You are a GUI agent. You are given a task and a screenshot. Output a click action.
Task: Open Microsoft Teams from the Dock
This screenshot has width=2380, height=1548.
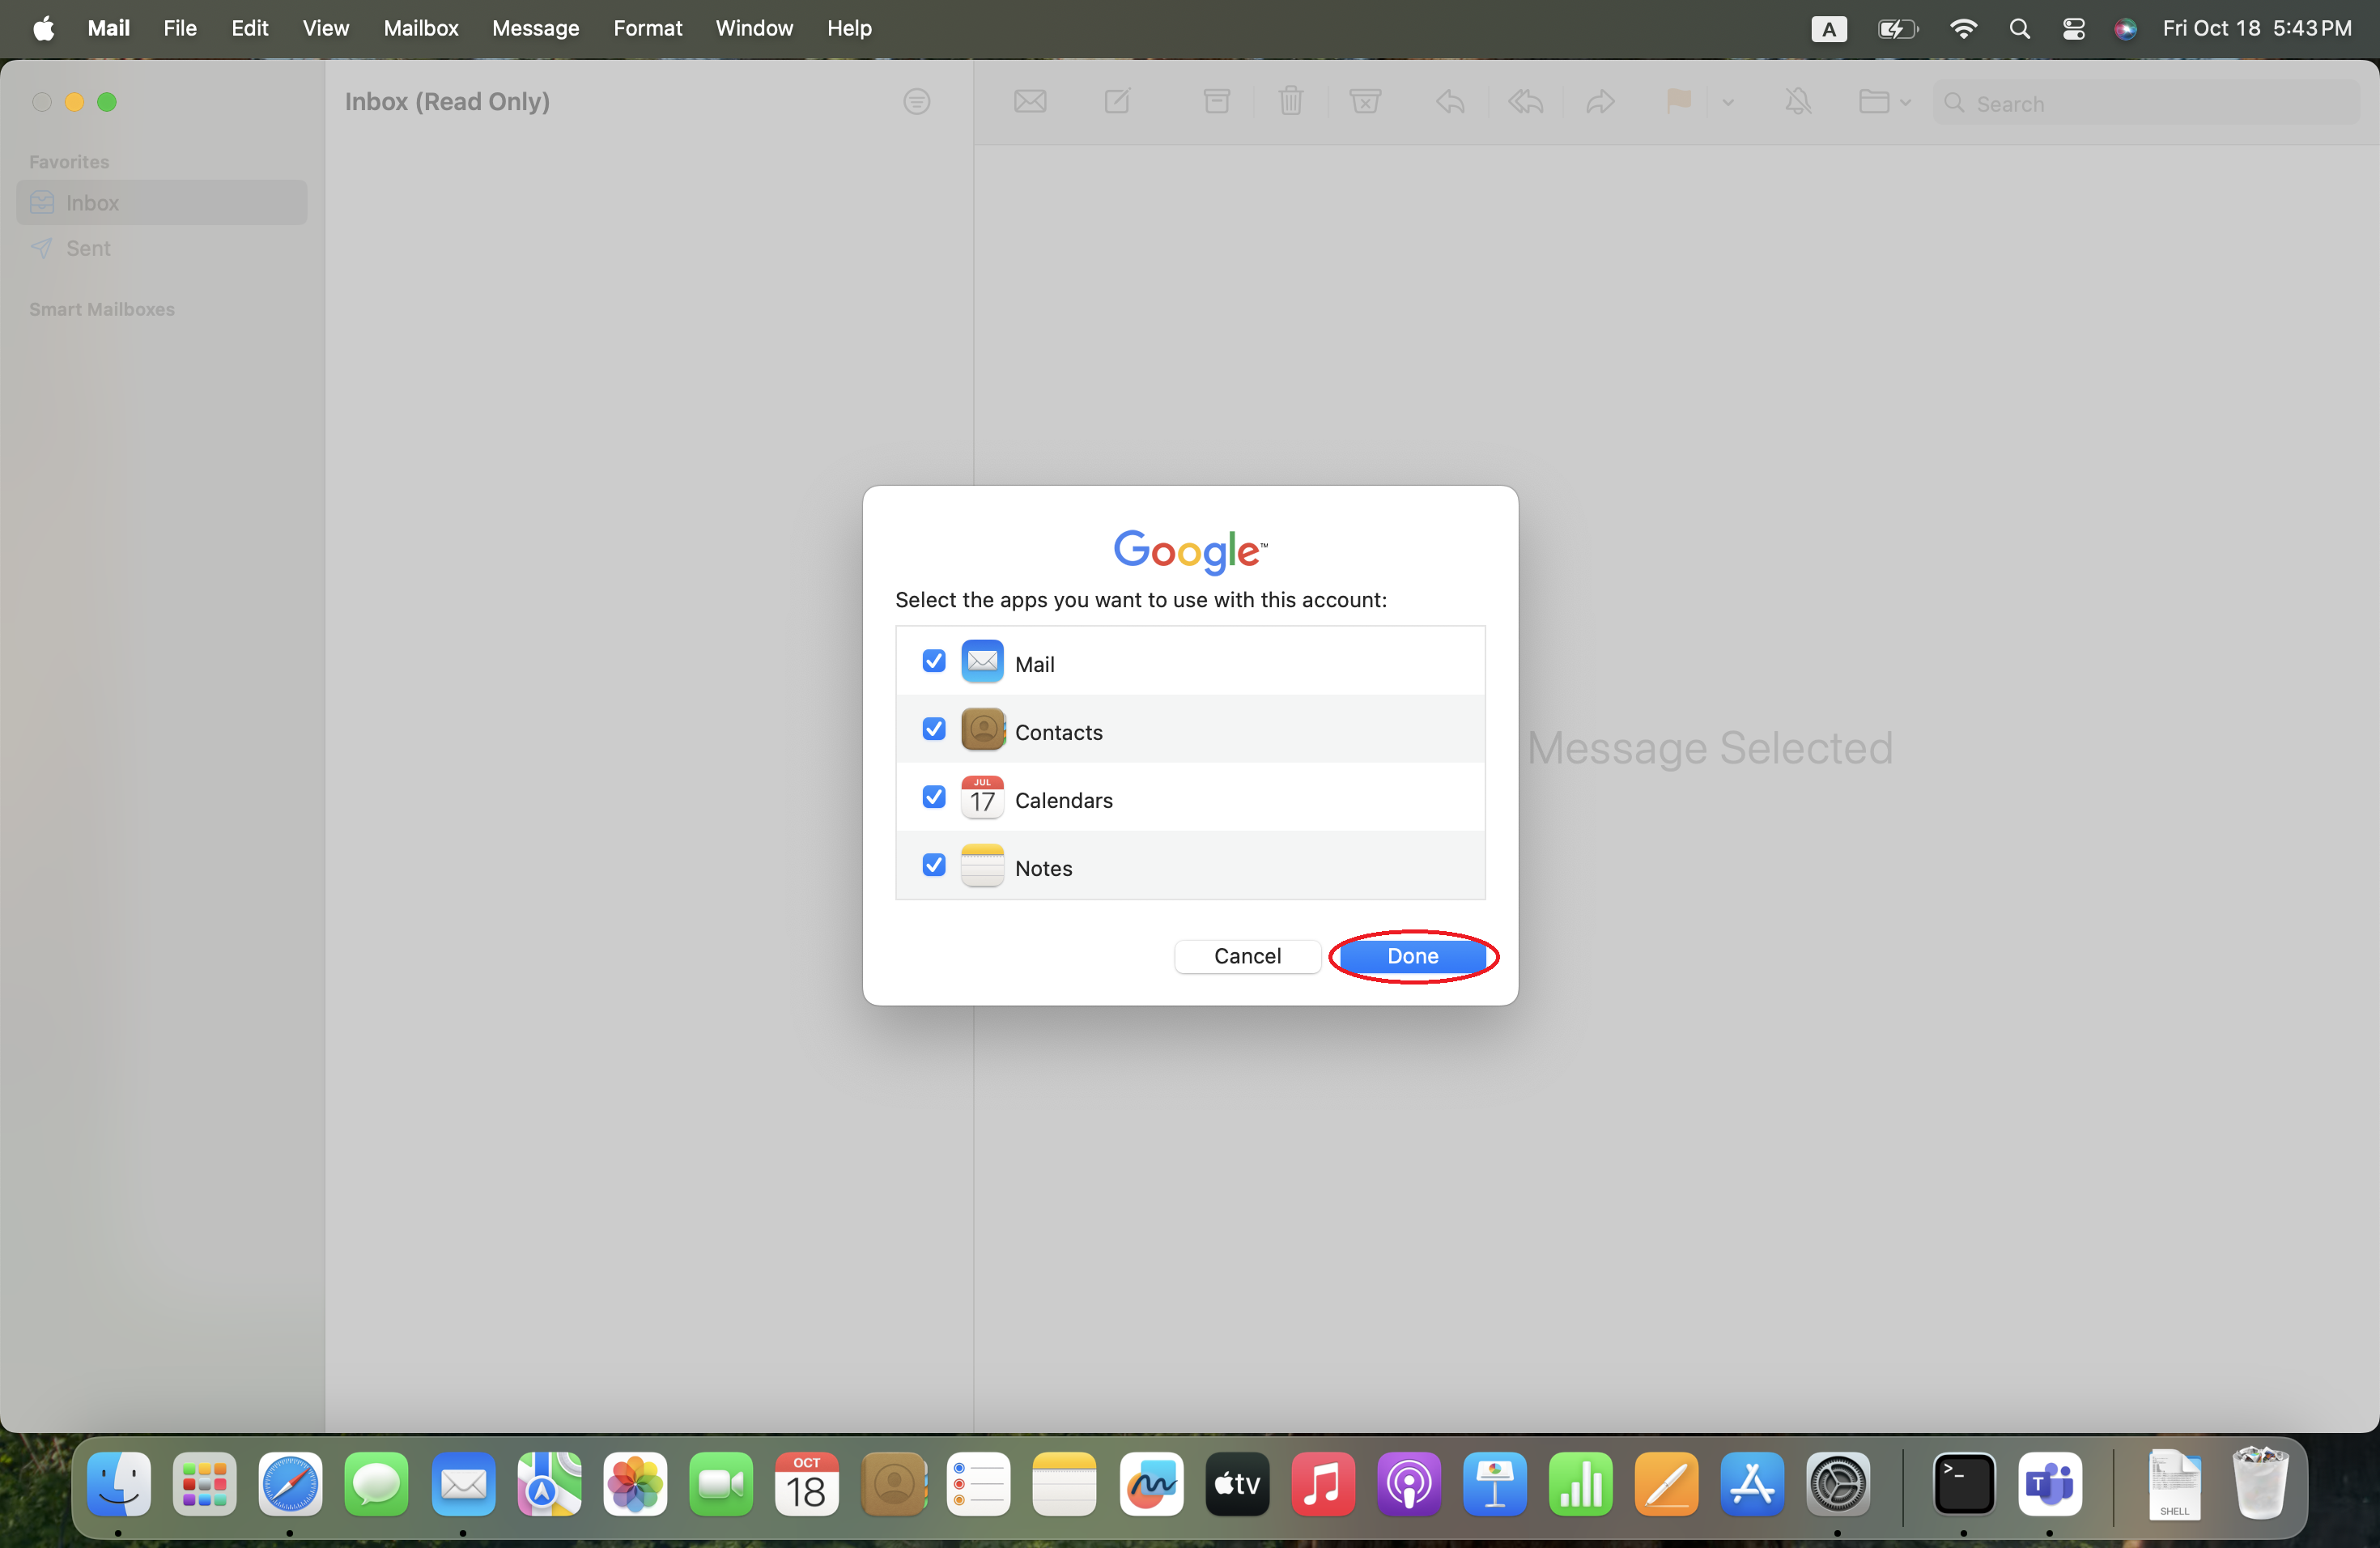(2049, 1484)
